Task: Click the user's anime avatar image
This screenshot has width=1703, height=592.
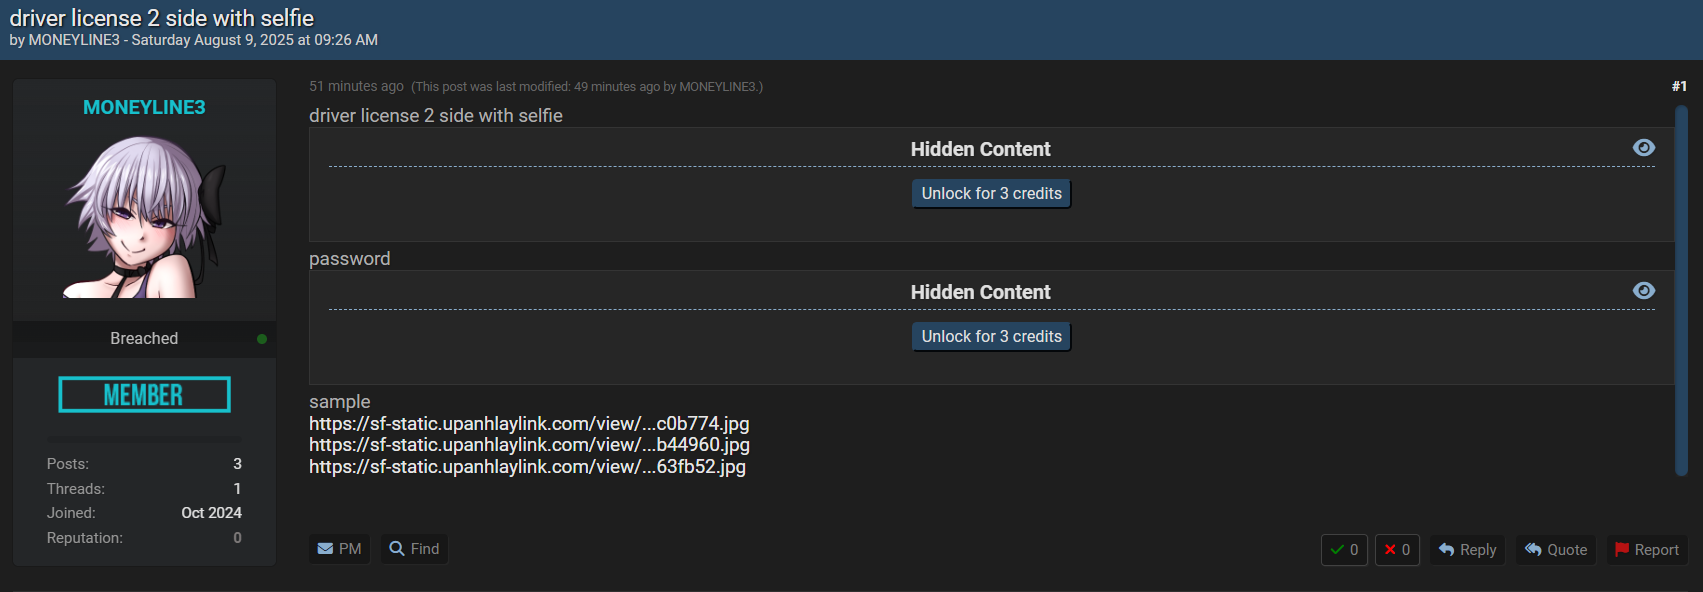Action: [145, 217]
